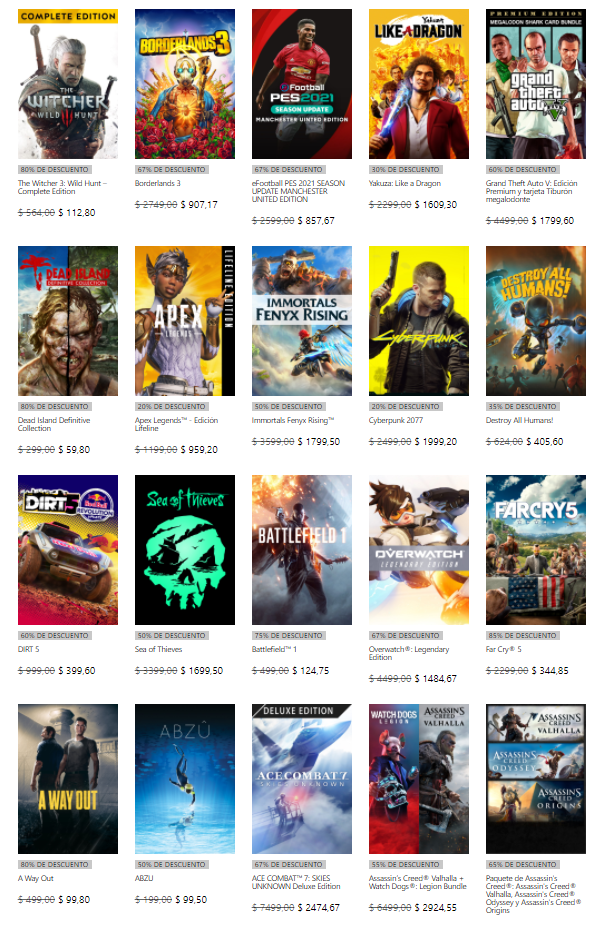Select the Destroy All Humans! cover art
The image size is (601, 925).
535,321
